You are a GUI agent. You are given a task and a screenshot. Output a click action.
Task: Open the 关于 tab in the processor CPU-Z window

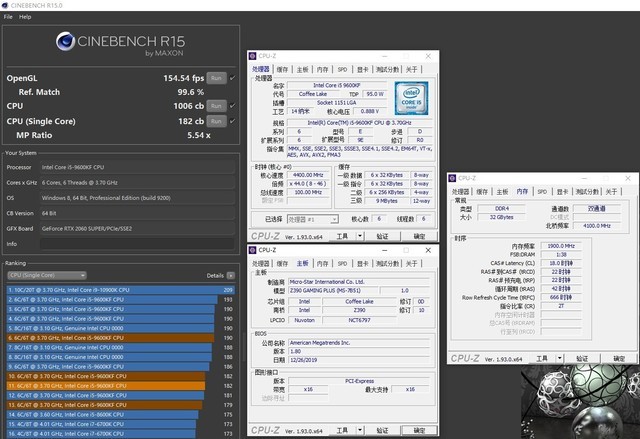411,69
